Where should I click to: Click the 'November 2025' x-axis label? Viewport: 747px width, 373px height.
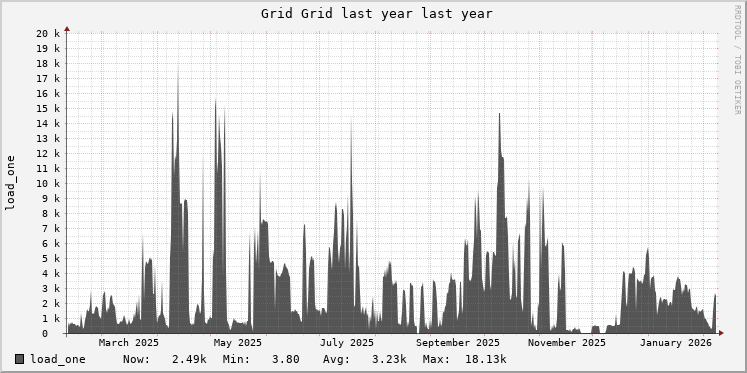[x=567, y=343]
